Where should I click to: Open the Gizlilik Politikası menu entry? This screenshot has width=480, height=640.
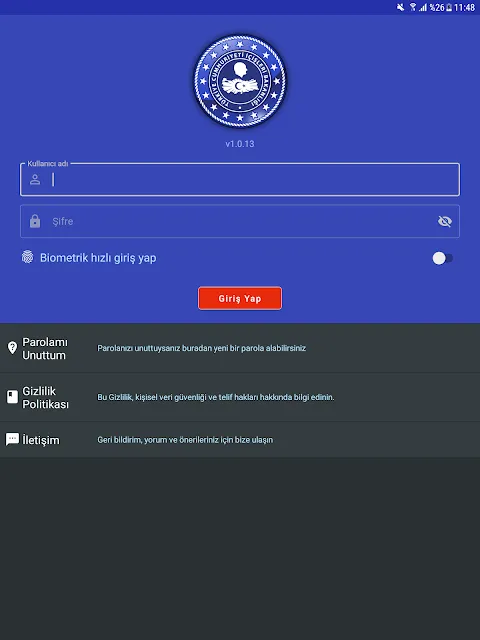(240, 397)
